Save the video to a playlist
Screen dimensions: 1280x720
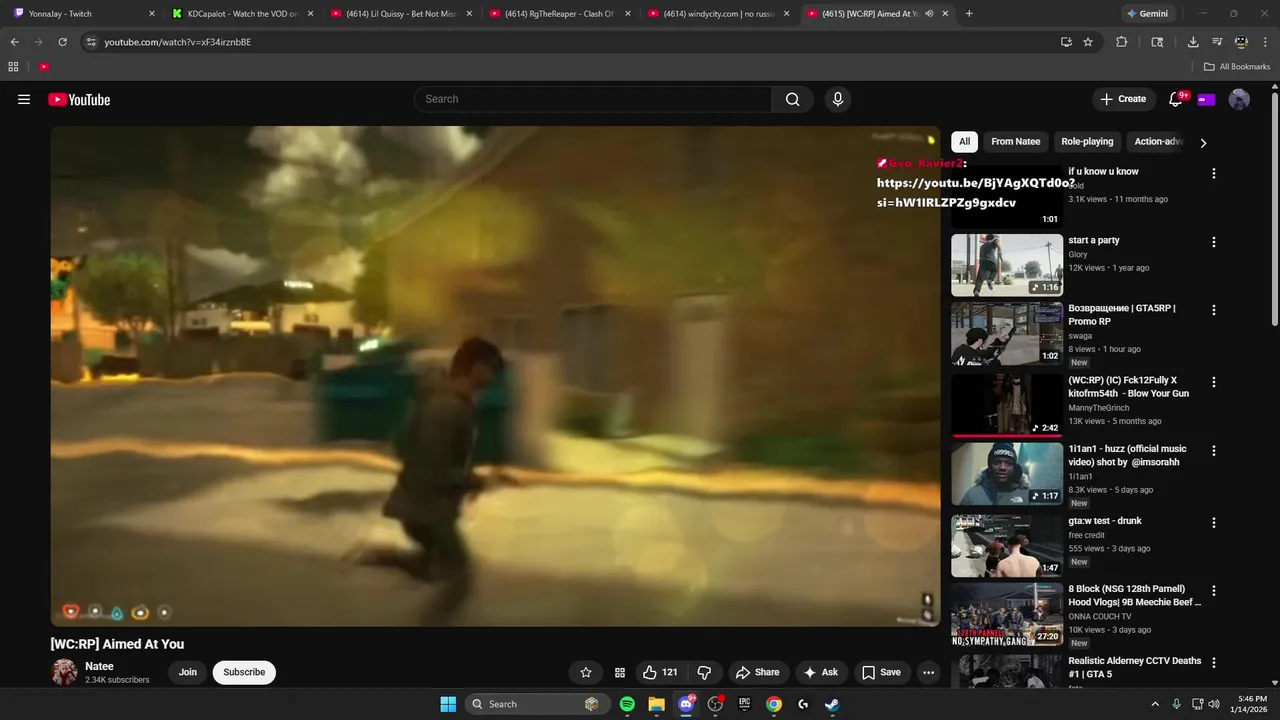tap(882, 672)
